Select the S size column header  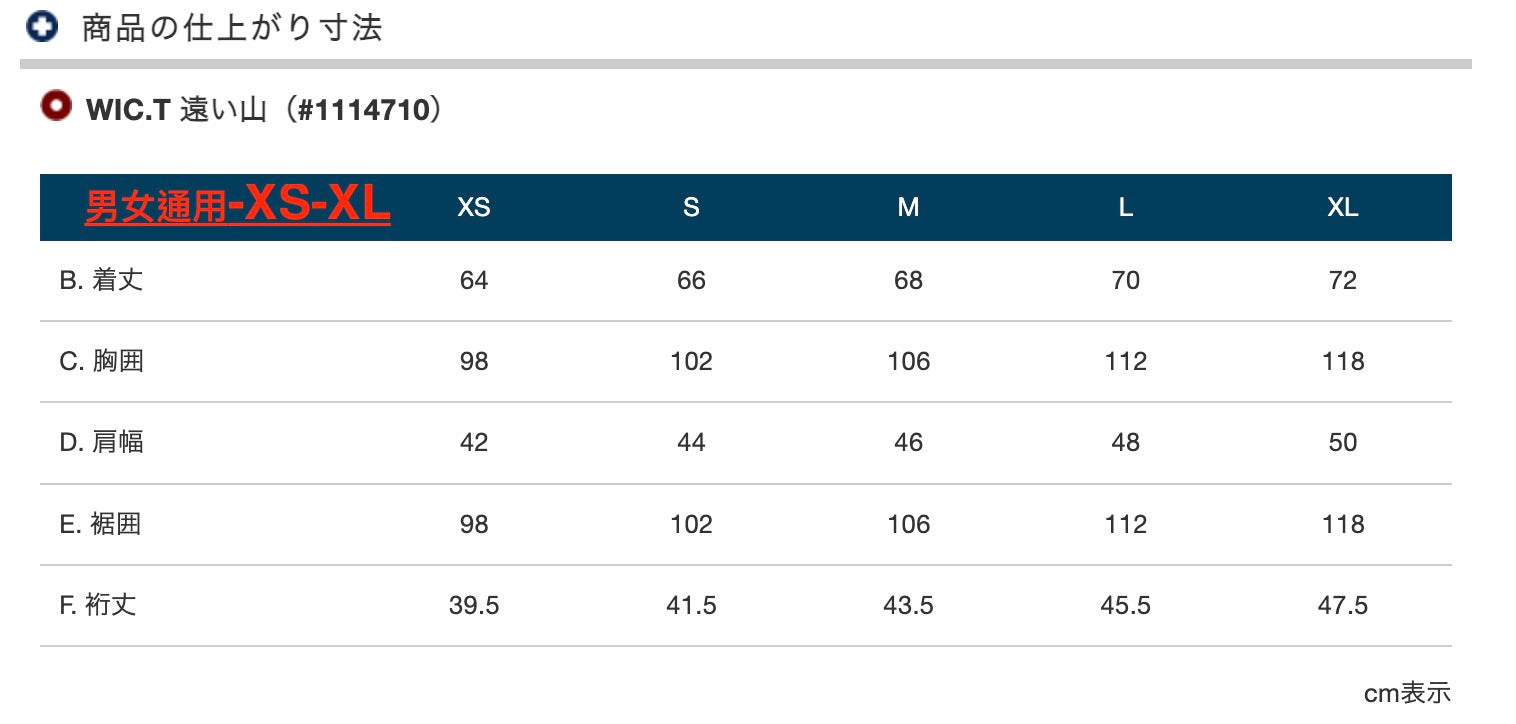tap(691, 208)
